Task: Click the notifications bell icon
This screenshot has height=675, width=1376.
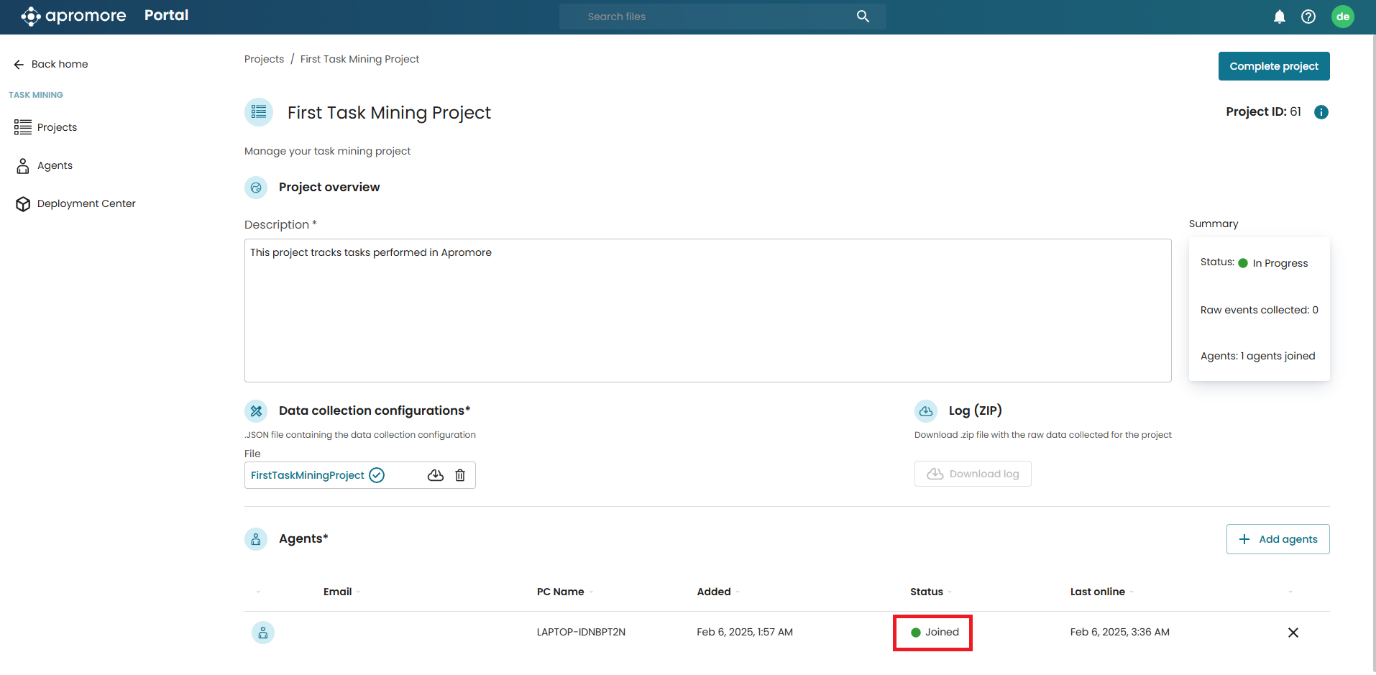Action: point(1279,17)
